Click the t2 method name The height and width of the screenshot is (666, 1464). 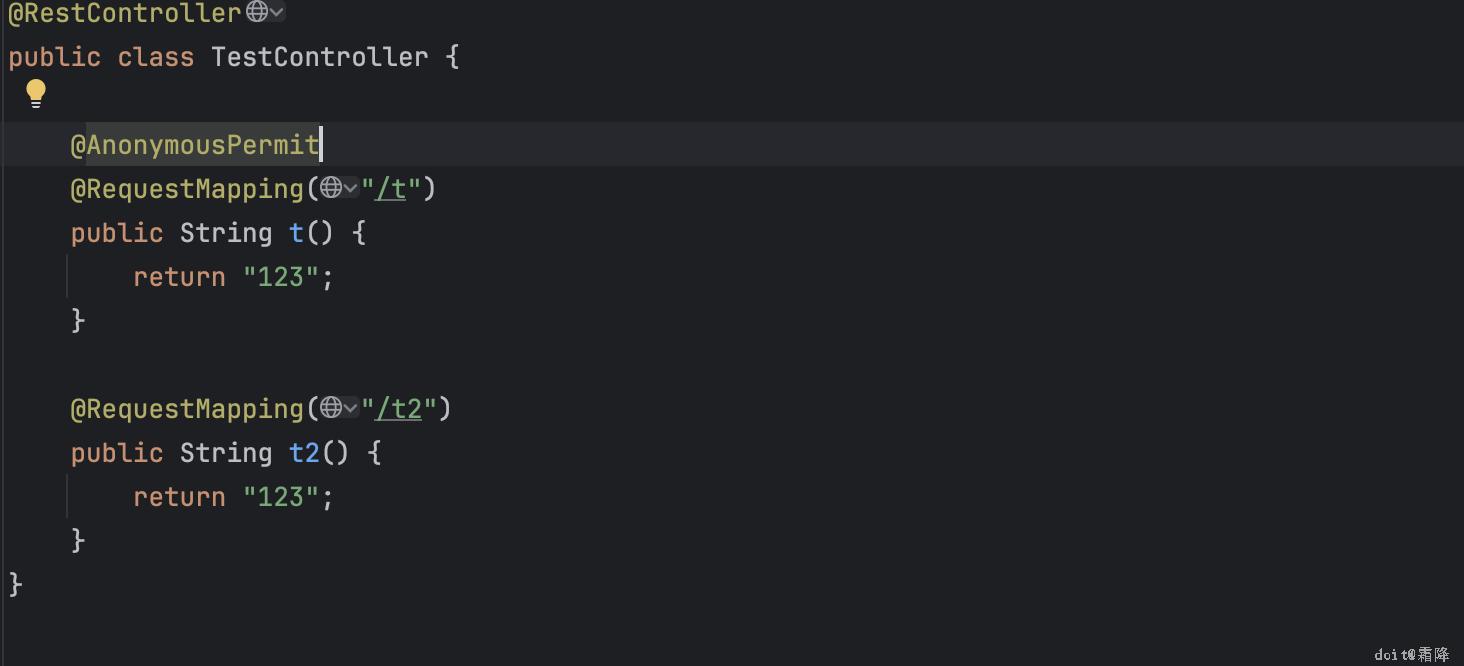click(x=304, y=453)
